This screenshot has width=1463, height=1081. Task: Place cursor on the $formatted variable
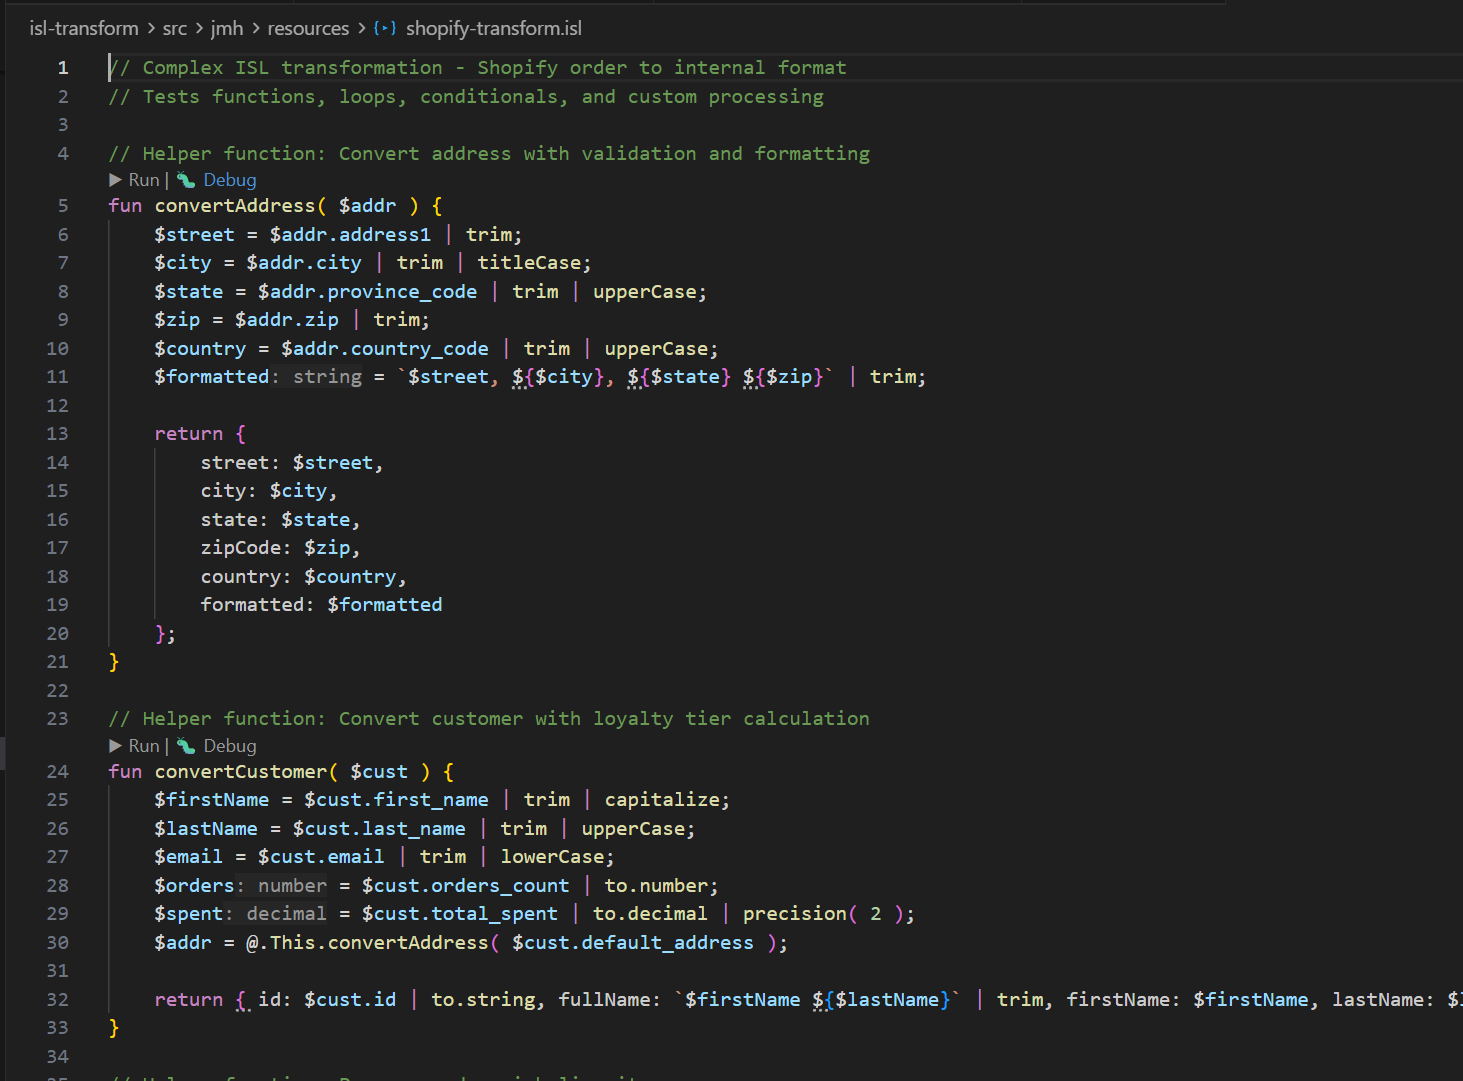(212, 376)
